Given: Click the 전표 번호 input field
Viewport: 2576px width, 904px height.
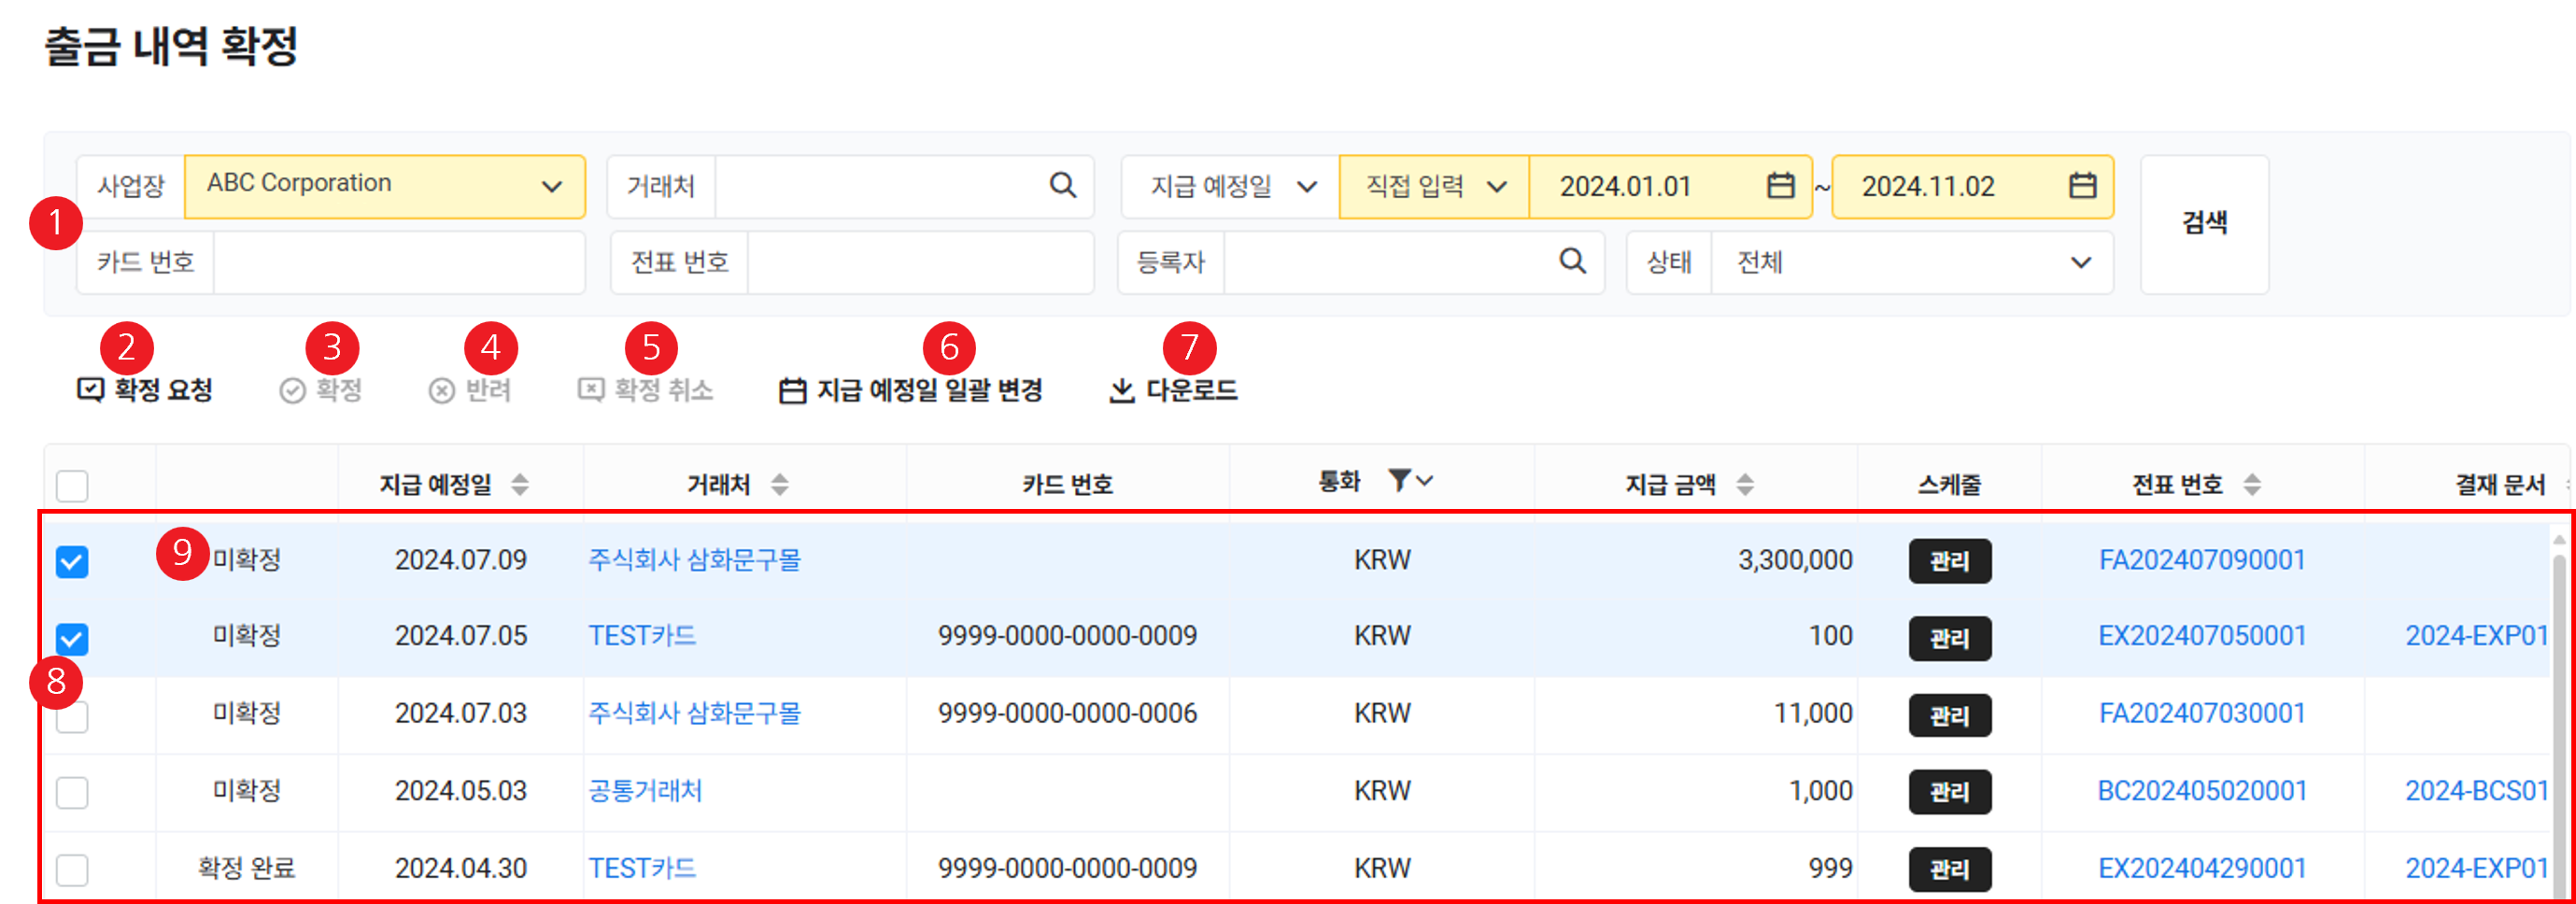Looking at the screenshot, I should pos(920,263).
